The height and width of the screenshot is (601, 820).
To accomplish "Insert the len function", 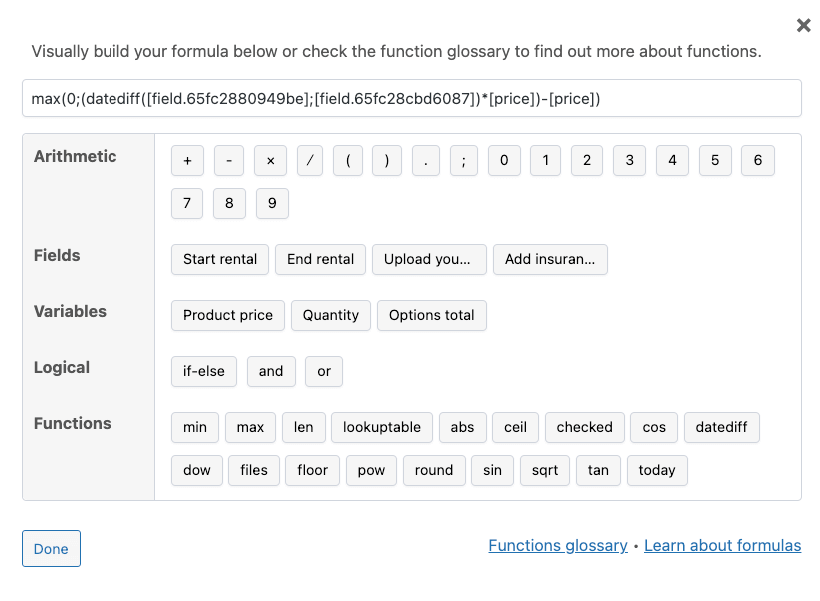I will [x=303, y=427].
